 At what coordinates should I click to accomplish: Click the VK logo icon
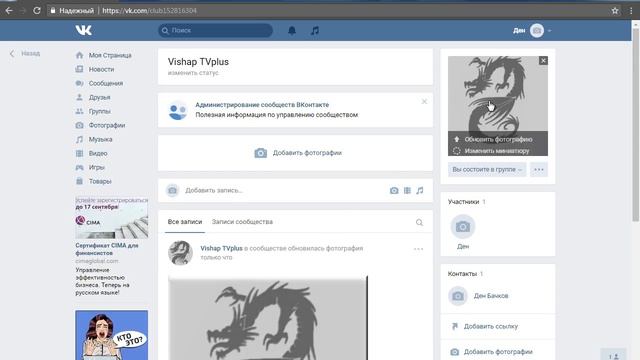point(84,30)
